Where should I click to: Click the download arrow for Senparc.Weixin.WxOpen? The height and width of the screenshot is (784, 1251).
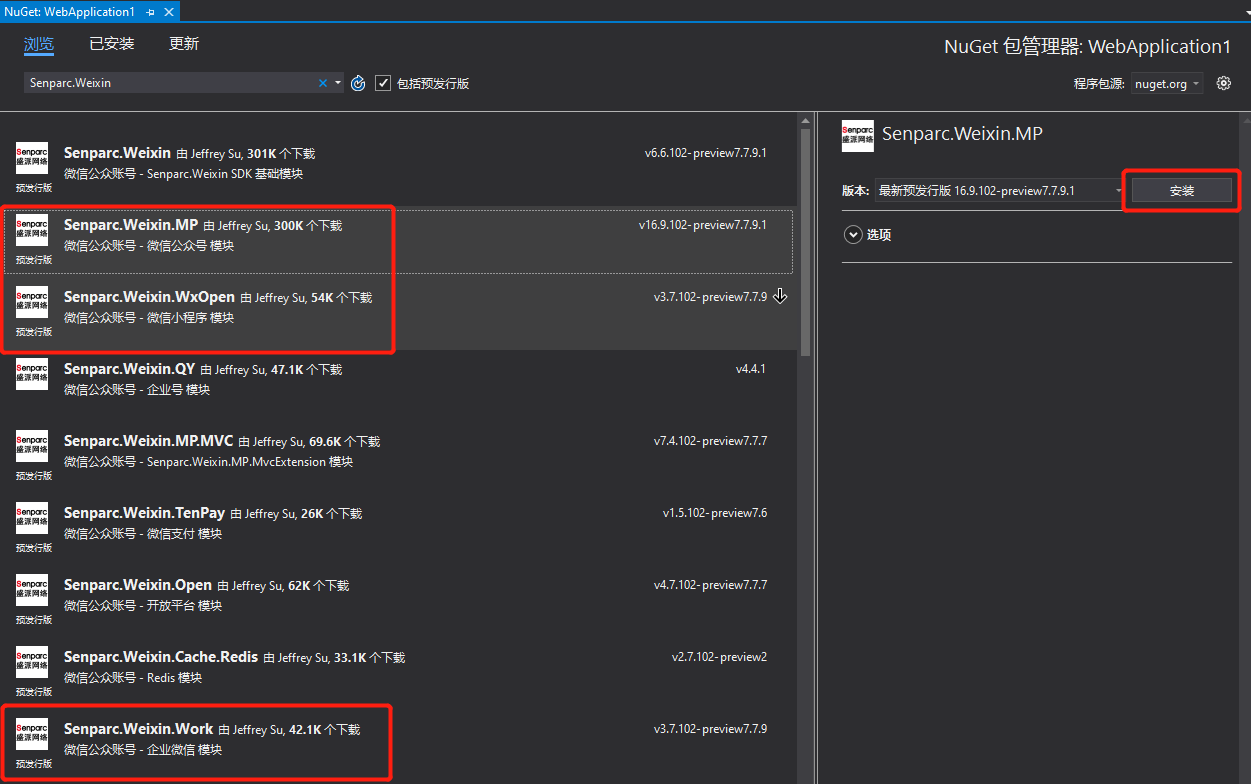click(781, 296)
